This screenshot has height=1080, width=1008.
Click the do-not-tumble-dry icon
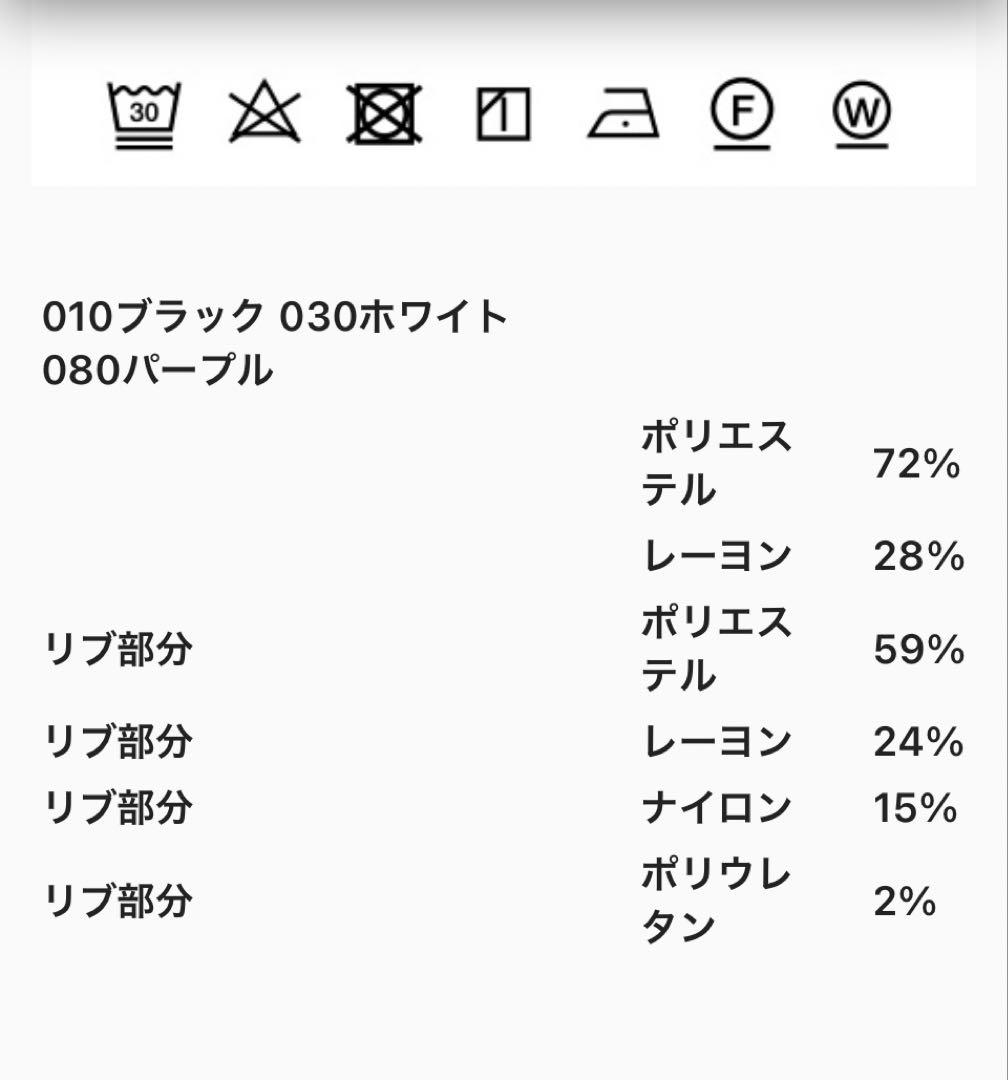384,114
